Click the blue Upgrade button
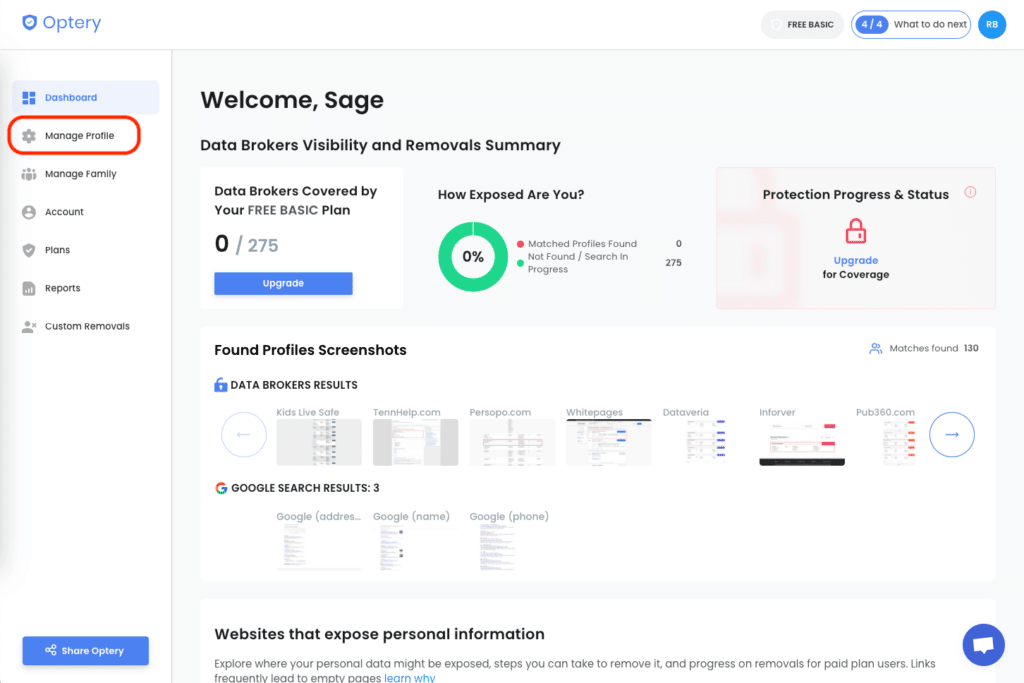 [283, 283]
